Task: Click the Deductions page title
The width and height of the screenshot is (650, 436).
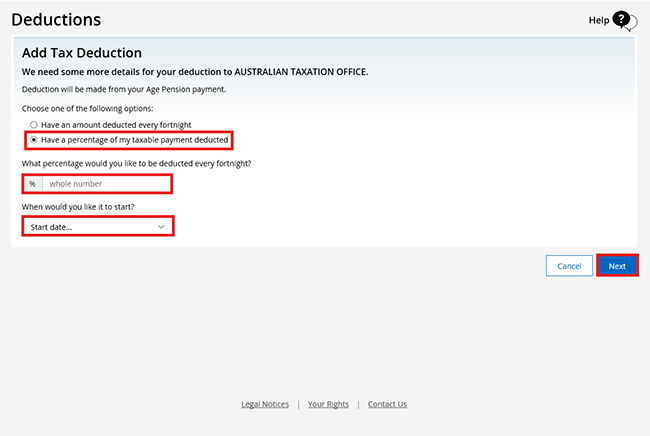Action: pyautogui.click(x=56, y=20)
